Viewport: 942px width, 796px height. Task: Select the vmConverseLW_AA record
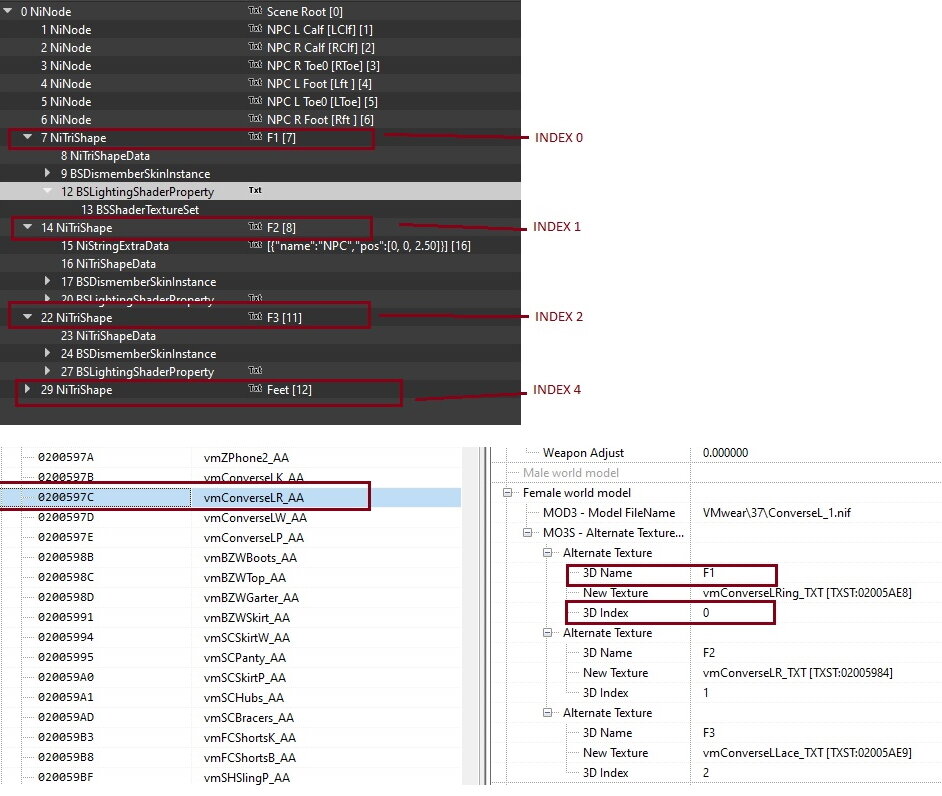231,517
